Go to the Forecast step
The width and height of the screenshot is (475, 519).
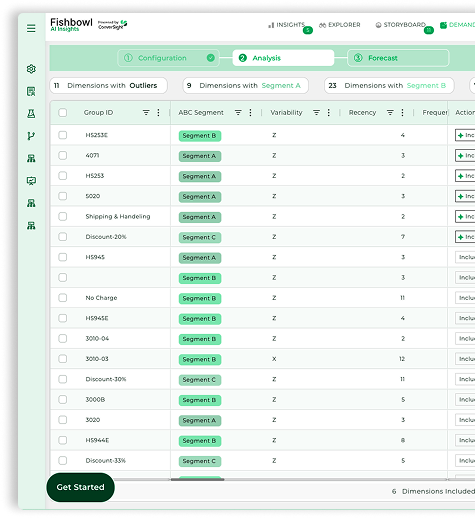click(398, 58)
